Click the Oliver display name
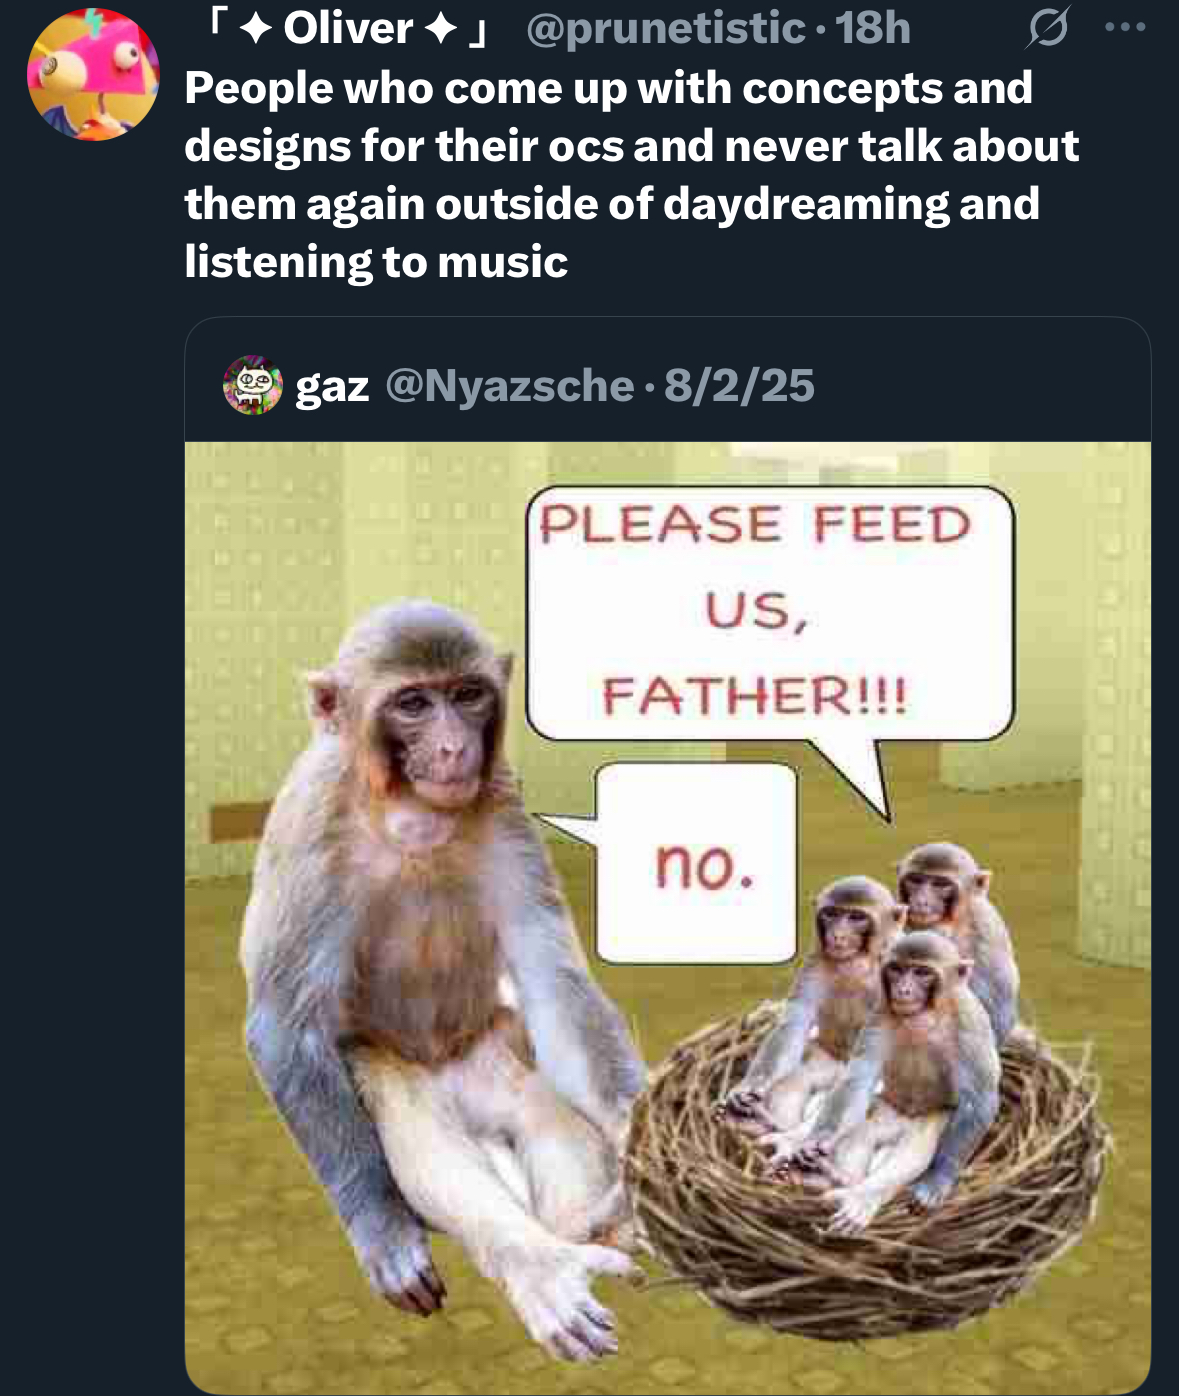The width and height of the screenshot is (1179, 1396). (347, 28)
